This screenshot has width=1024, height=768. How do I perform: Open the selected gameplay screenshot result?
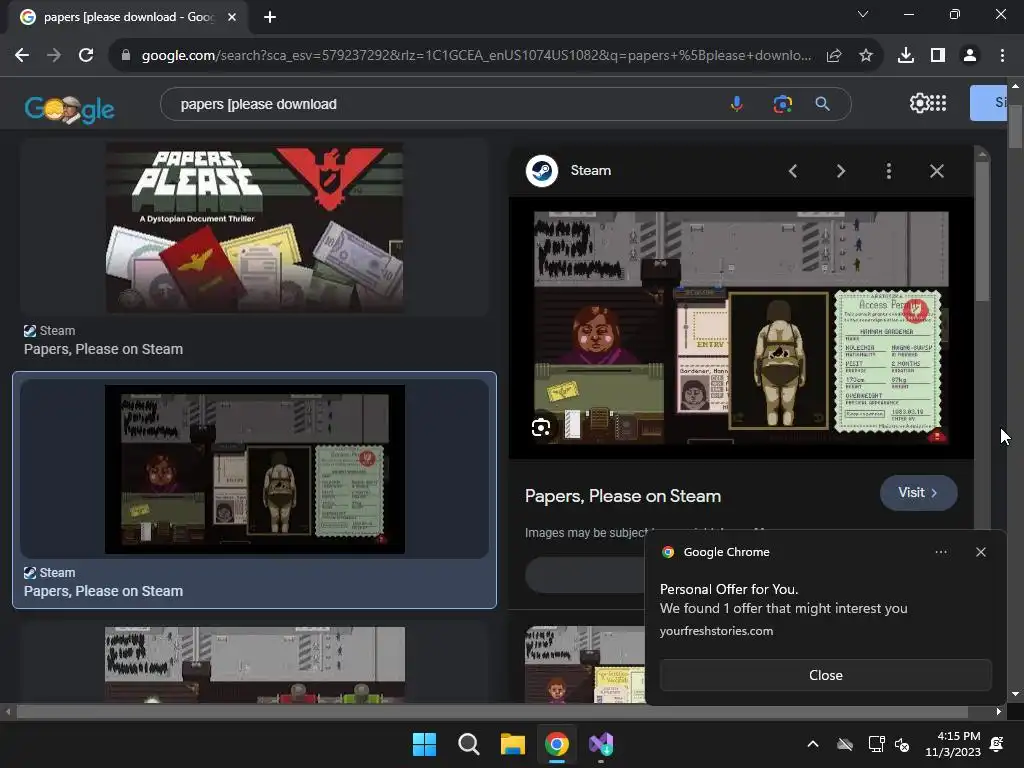point(255,470)
